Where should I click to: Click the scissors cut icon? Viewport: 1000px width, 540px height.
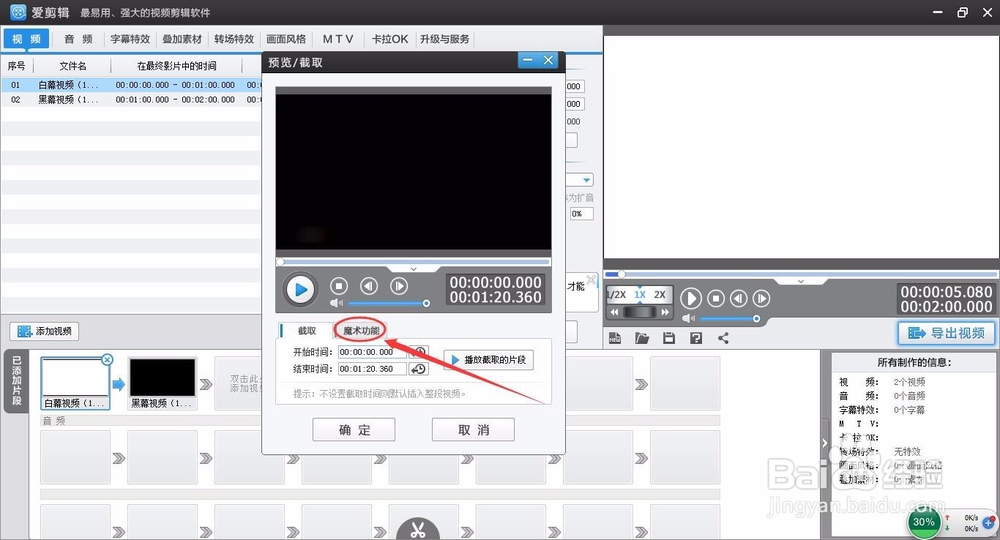(418, 529)
